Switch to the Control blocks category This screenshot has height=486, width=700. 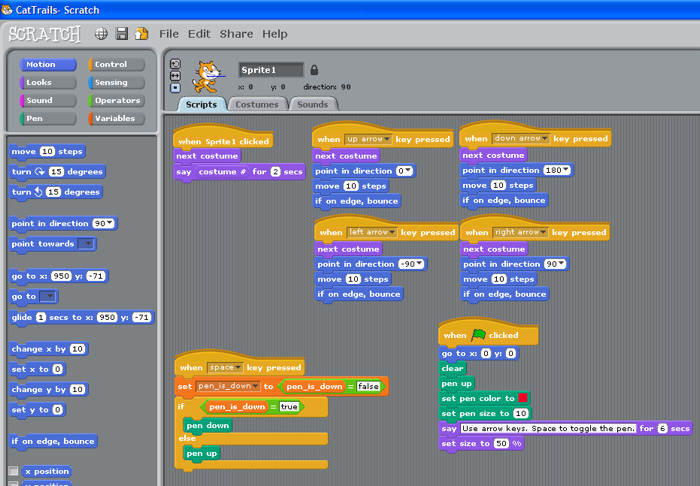click(116, 65)
